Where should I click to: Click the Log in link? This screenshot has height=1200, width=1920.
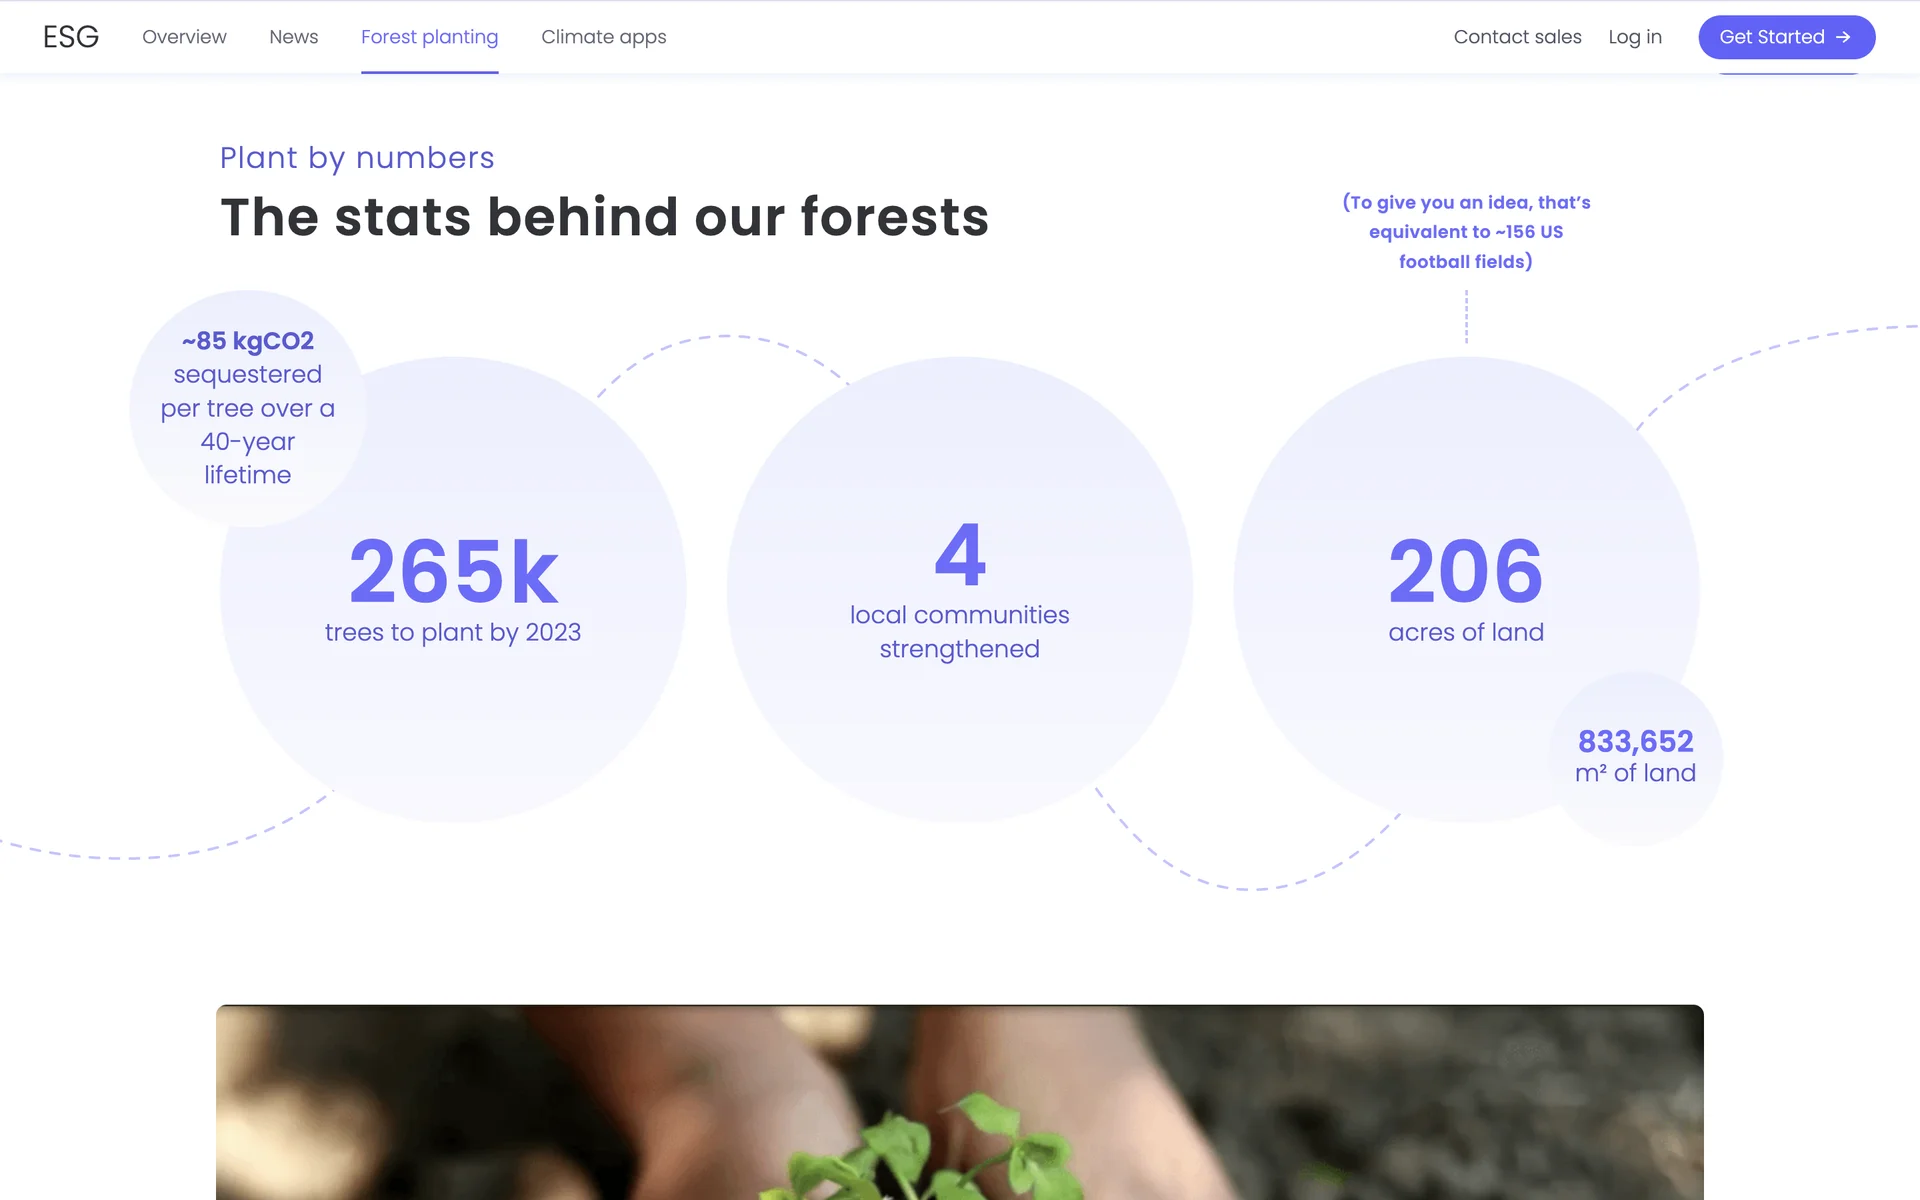point(1634,37)
